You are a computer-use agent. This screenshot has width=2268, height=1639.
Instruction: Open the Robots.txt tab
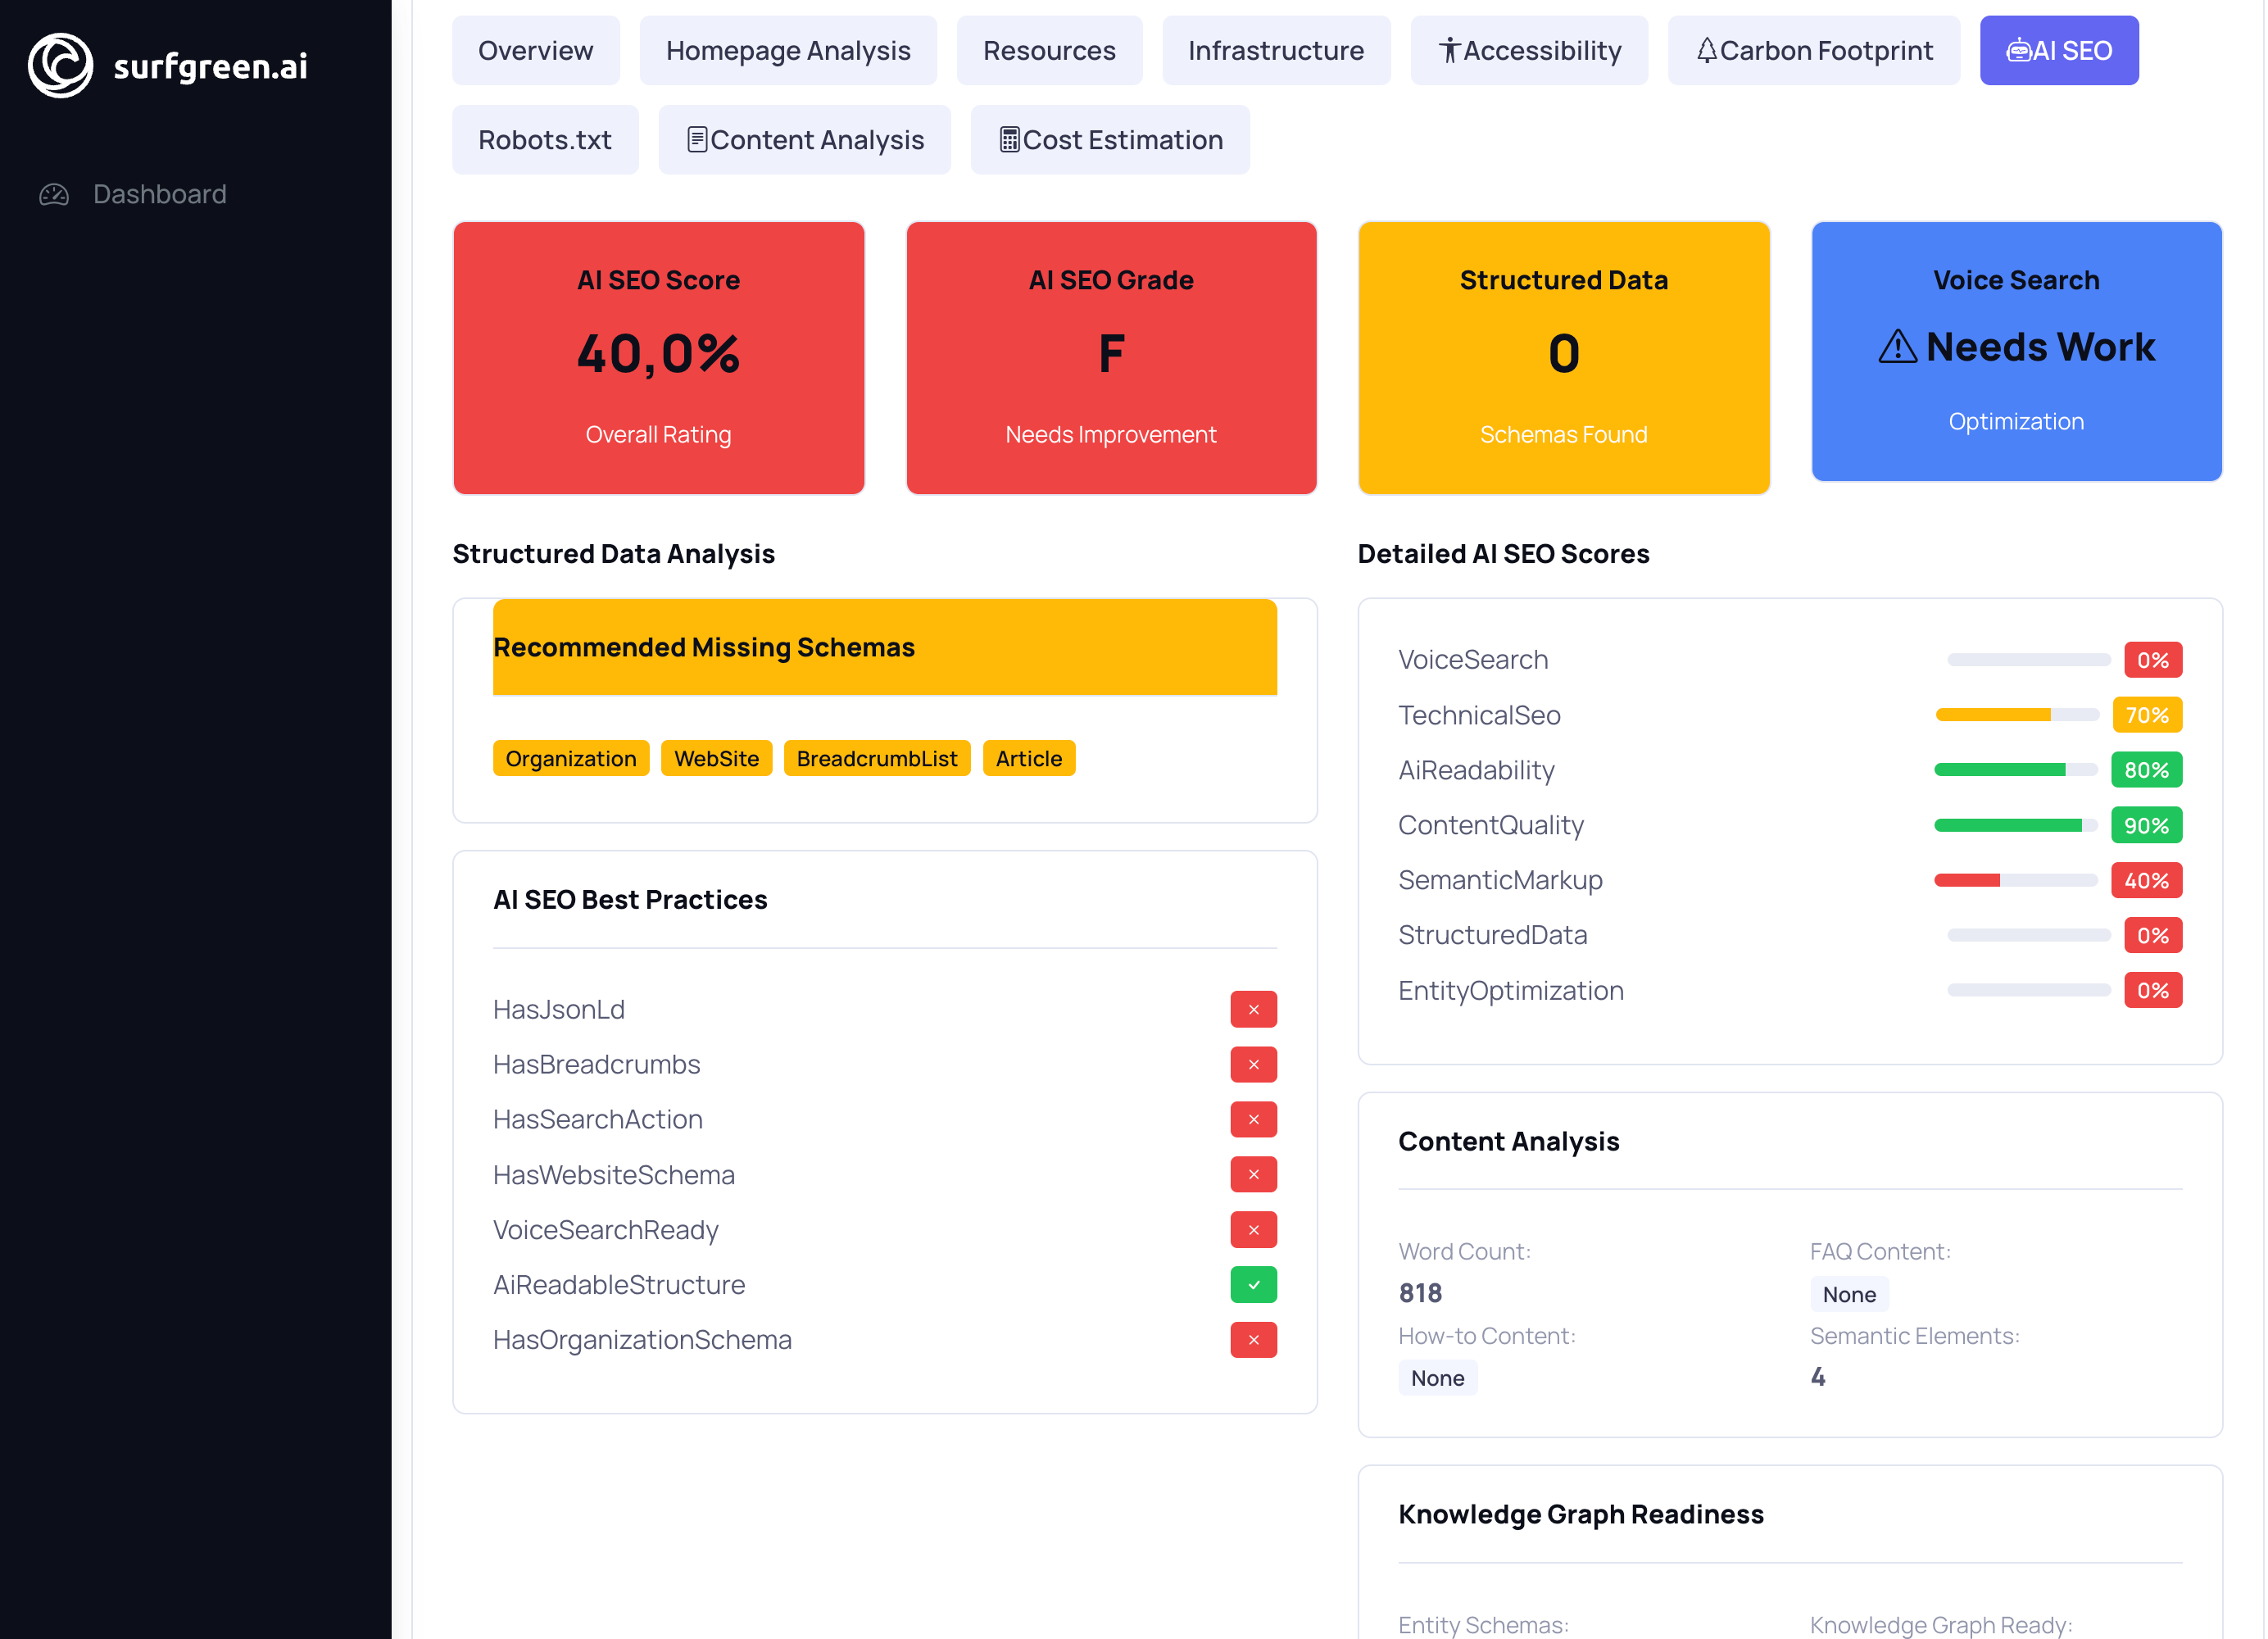pyautogui.click(x=545, y=140)
